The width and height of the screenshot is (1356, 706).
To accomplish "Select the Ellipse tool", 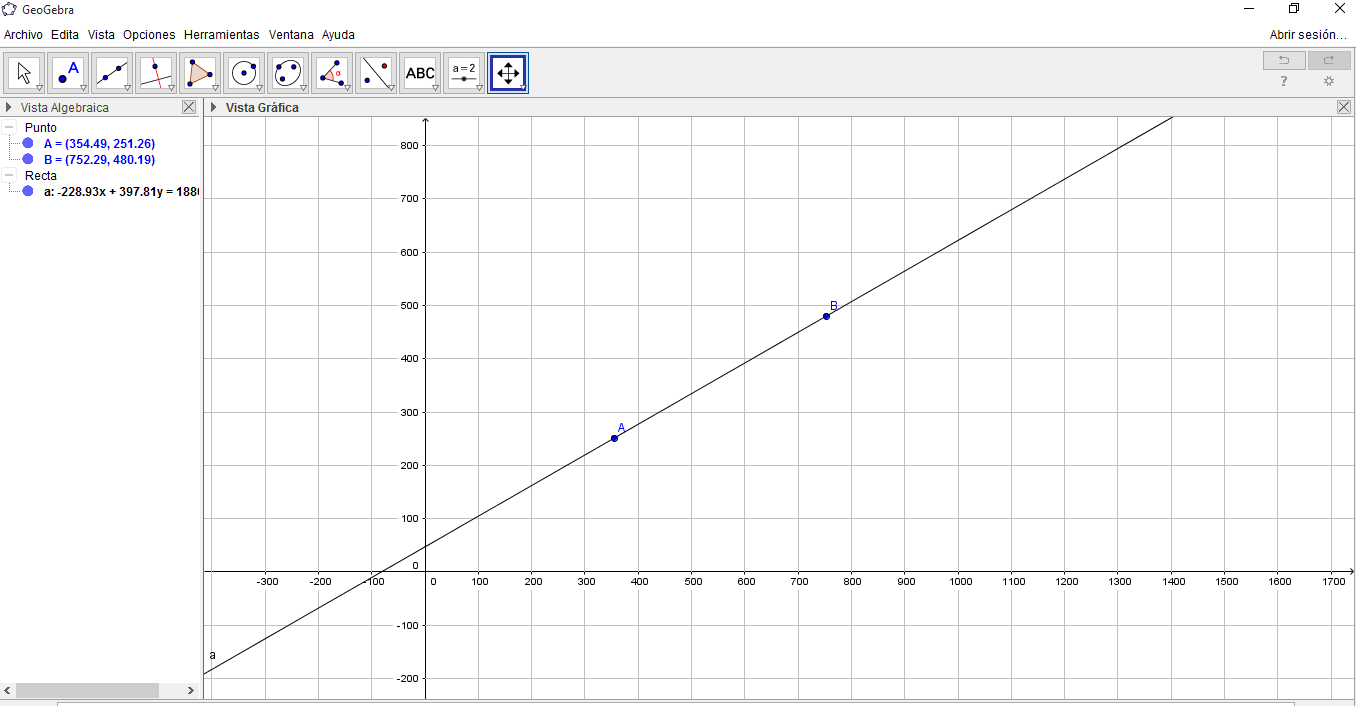I will (x=287, y=71).
